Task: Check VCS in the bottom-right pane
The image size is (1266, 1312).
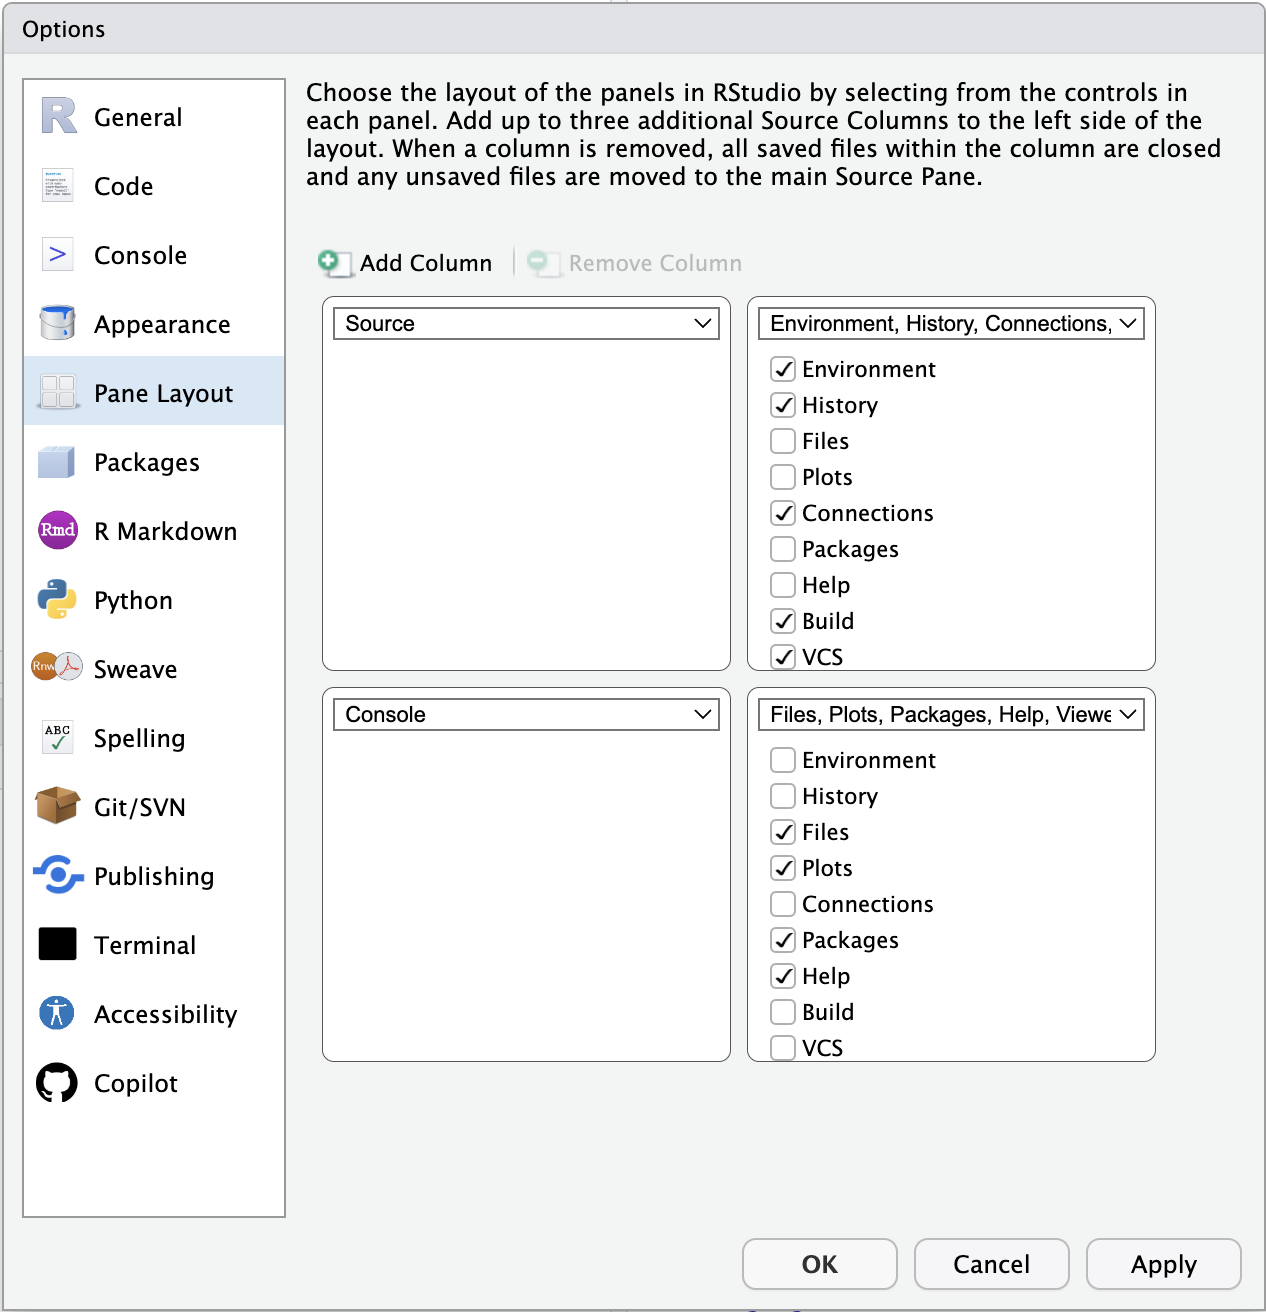Action: (783, 1048)
